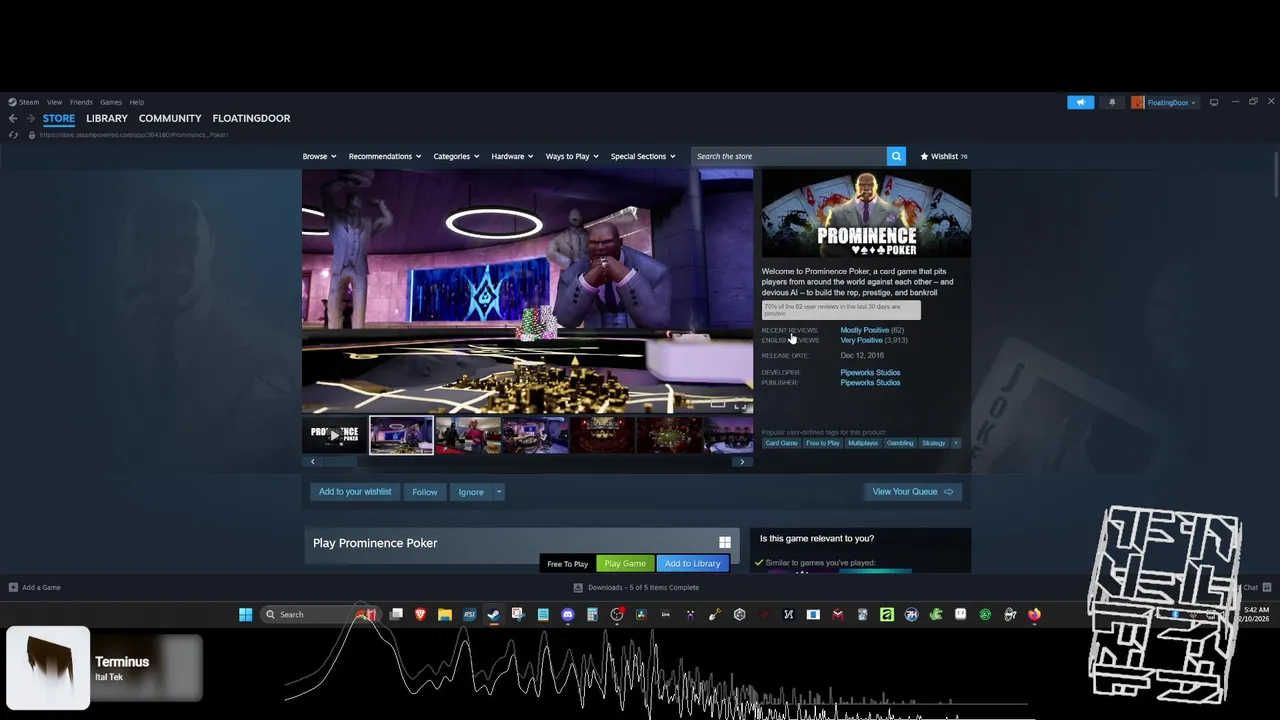Open the Downloads status at bottom bar
1280x720 pixels.
click(x=636, y=587)
